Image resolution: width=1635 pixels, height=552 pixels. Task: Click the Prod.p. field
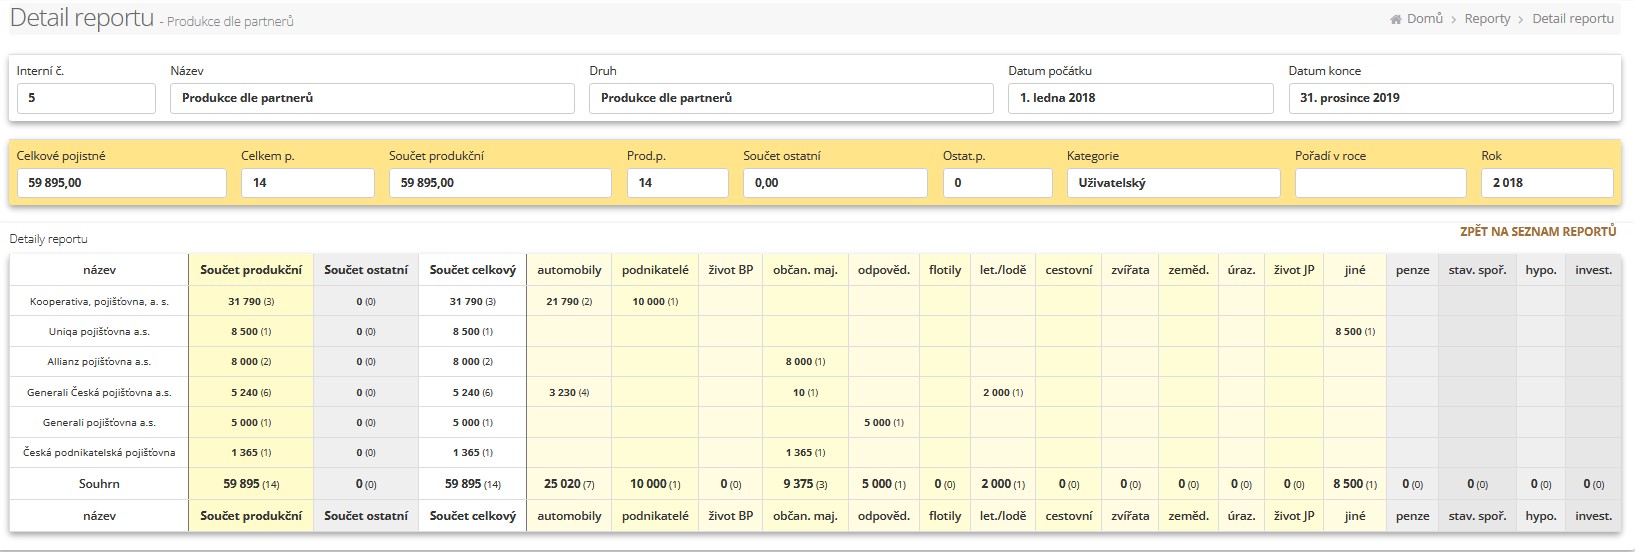click(x=678, y=183)
